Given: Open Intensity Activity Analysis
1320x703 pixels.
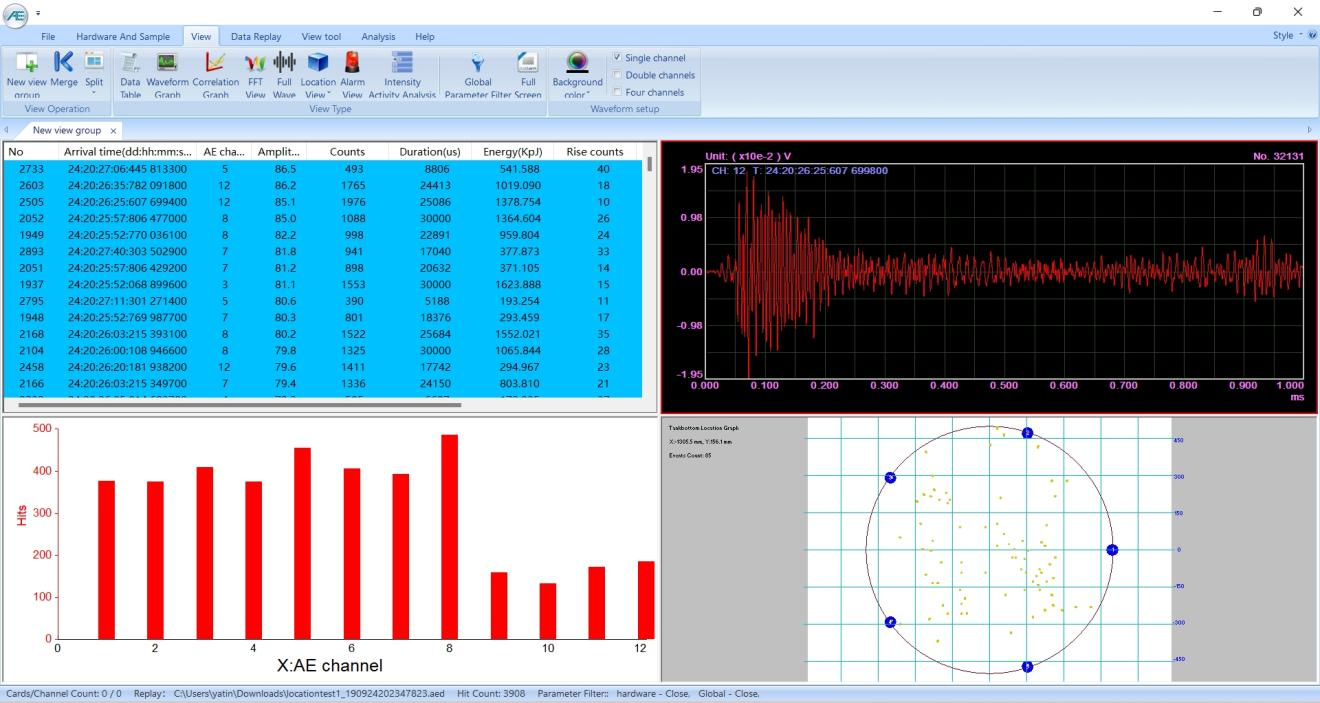Looking at the screenshot, I should click(x=403, y=74).
